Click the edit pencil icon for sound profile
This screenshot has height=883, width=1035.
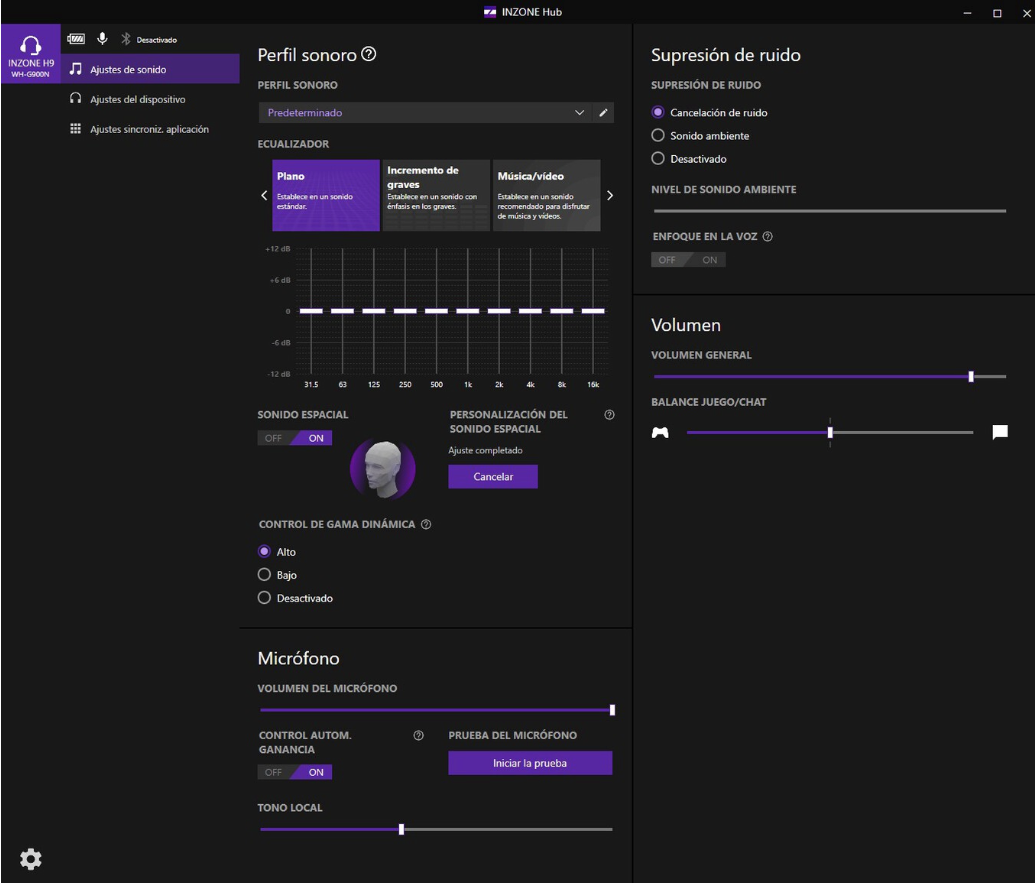pyautogui.click(x=603, y=113)
